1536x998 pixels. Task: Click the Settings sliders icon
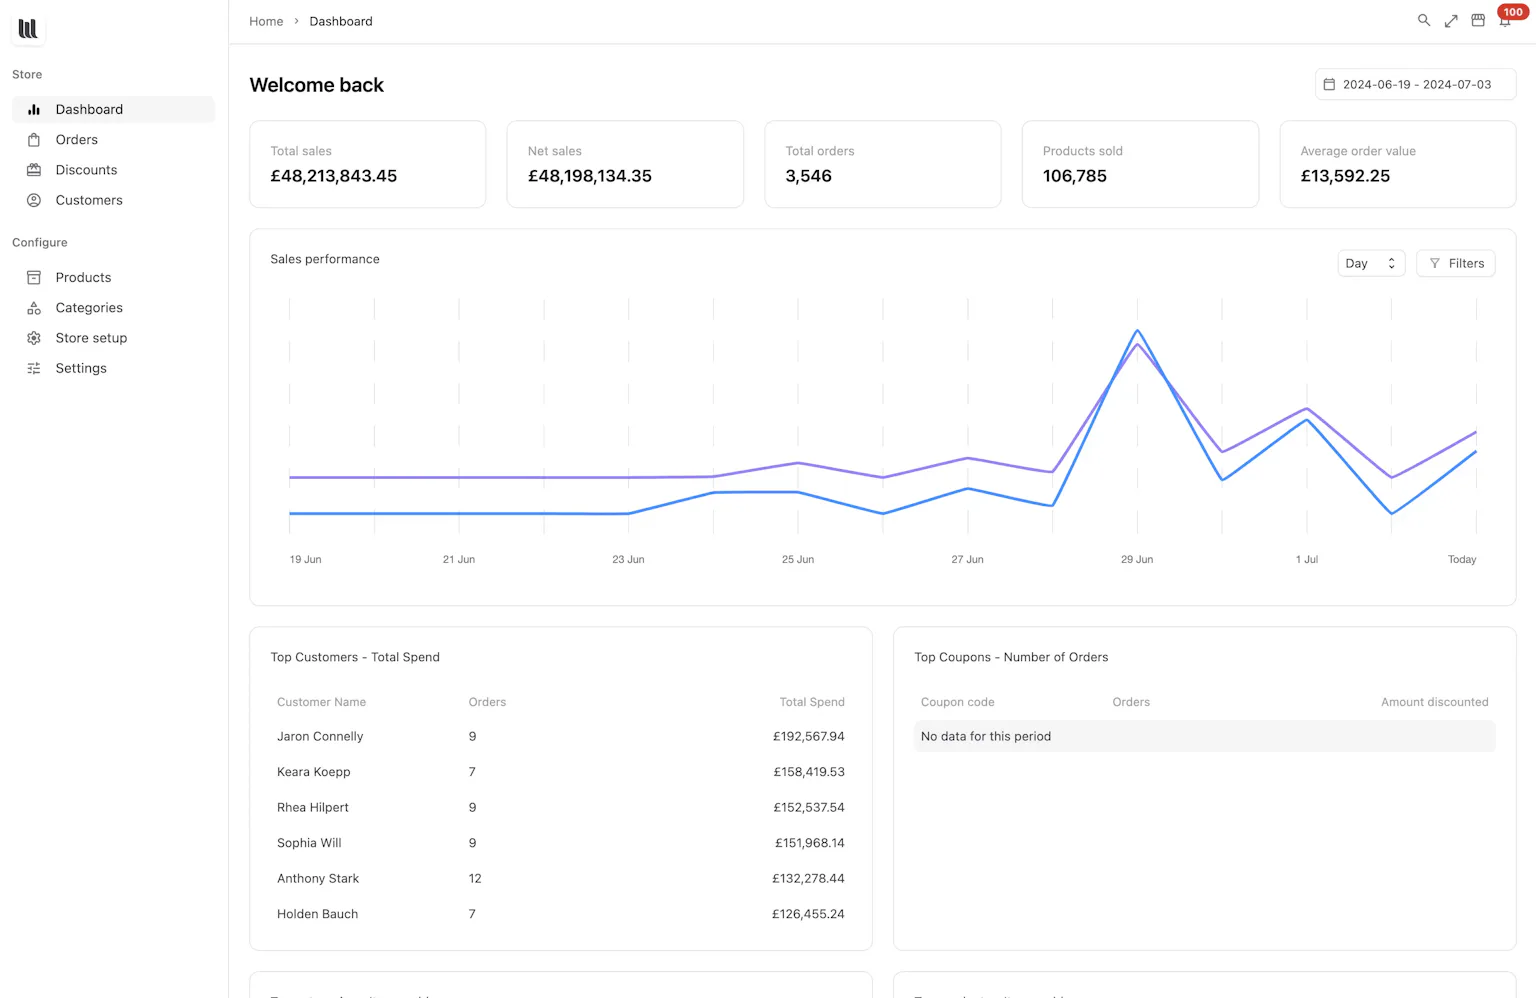(x=34, y=368)
